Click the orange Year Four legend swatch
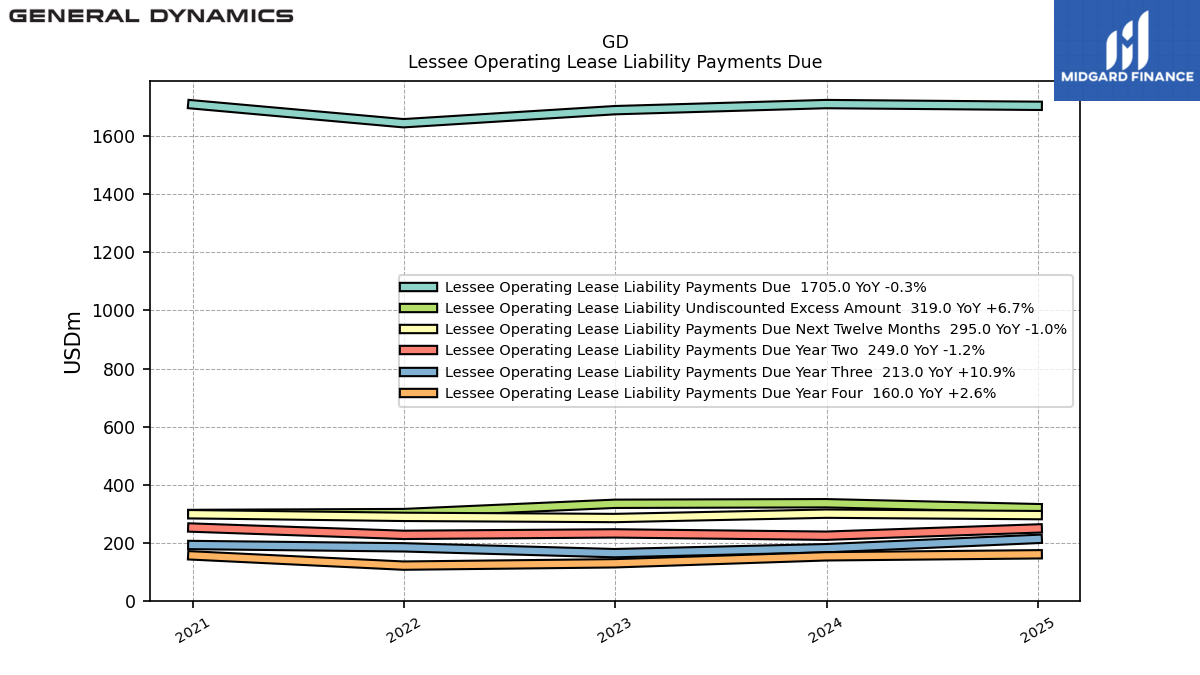Viewport: 1200px width, 675px height. [x=418, y=393]
